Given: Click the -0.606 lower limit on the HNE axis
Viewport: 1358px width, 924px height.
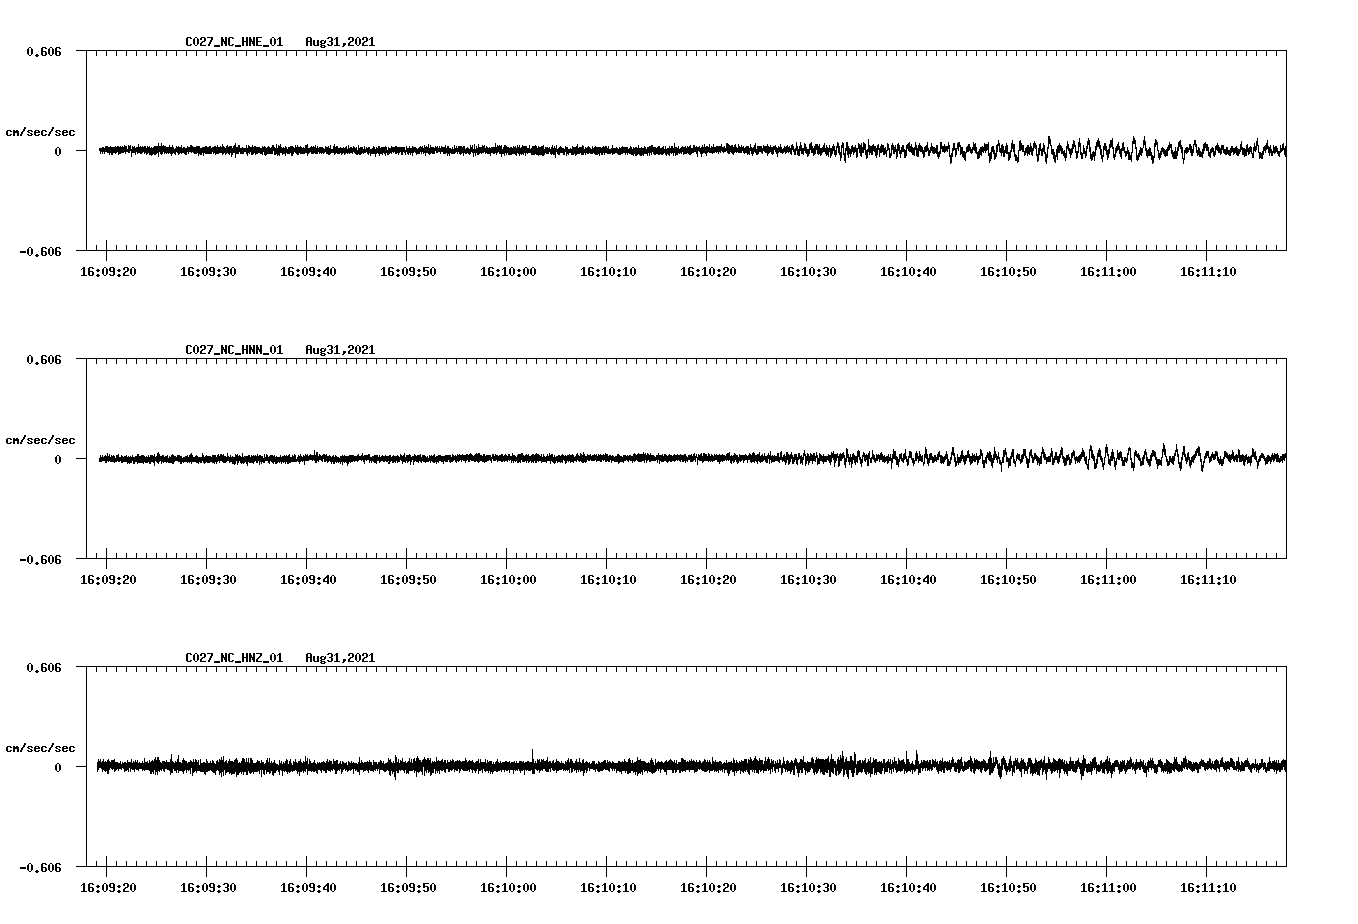Looking at the screenshot, I should 40,251.
